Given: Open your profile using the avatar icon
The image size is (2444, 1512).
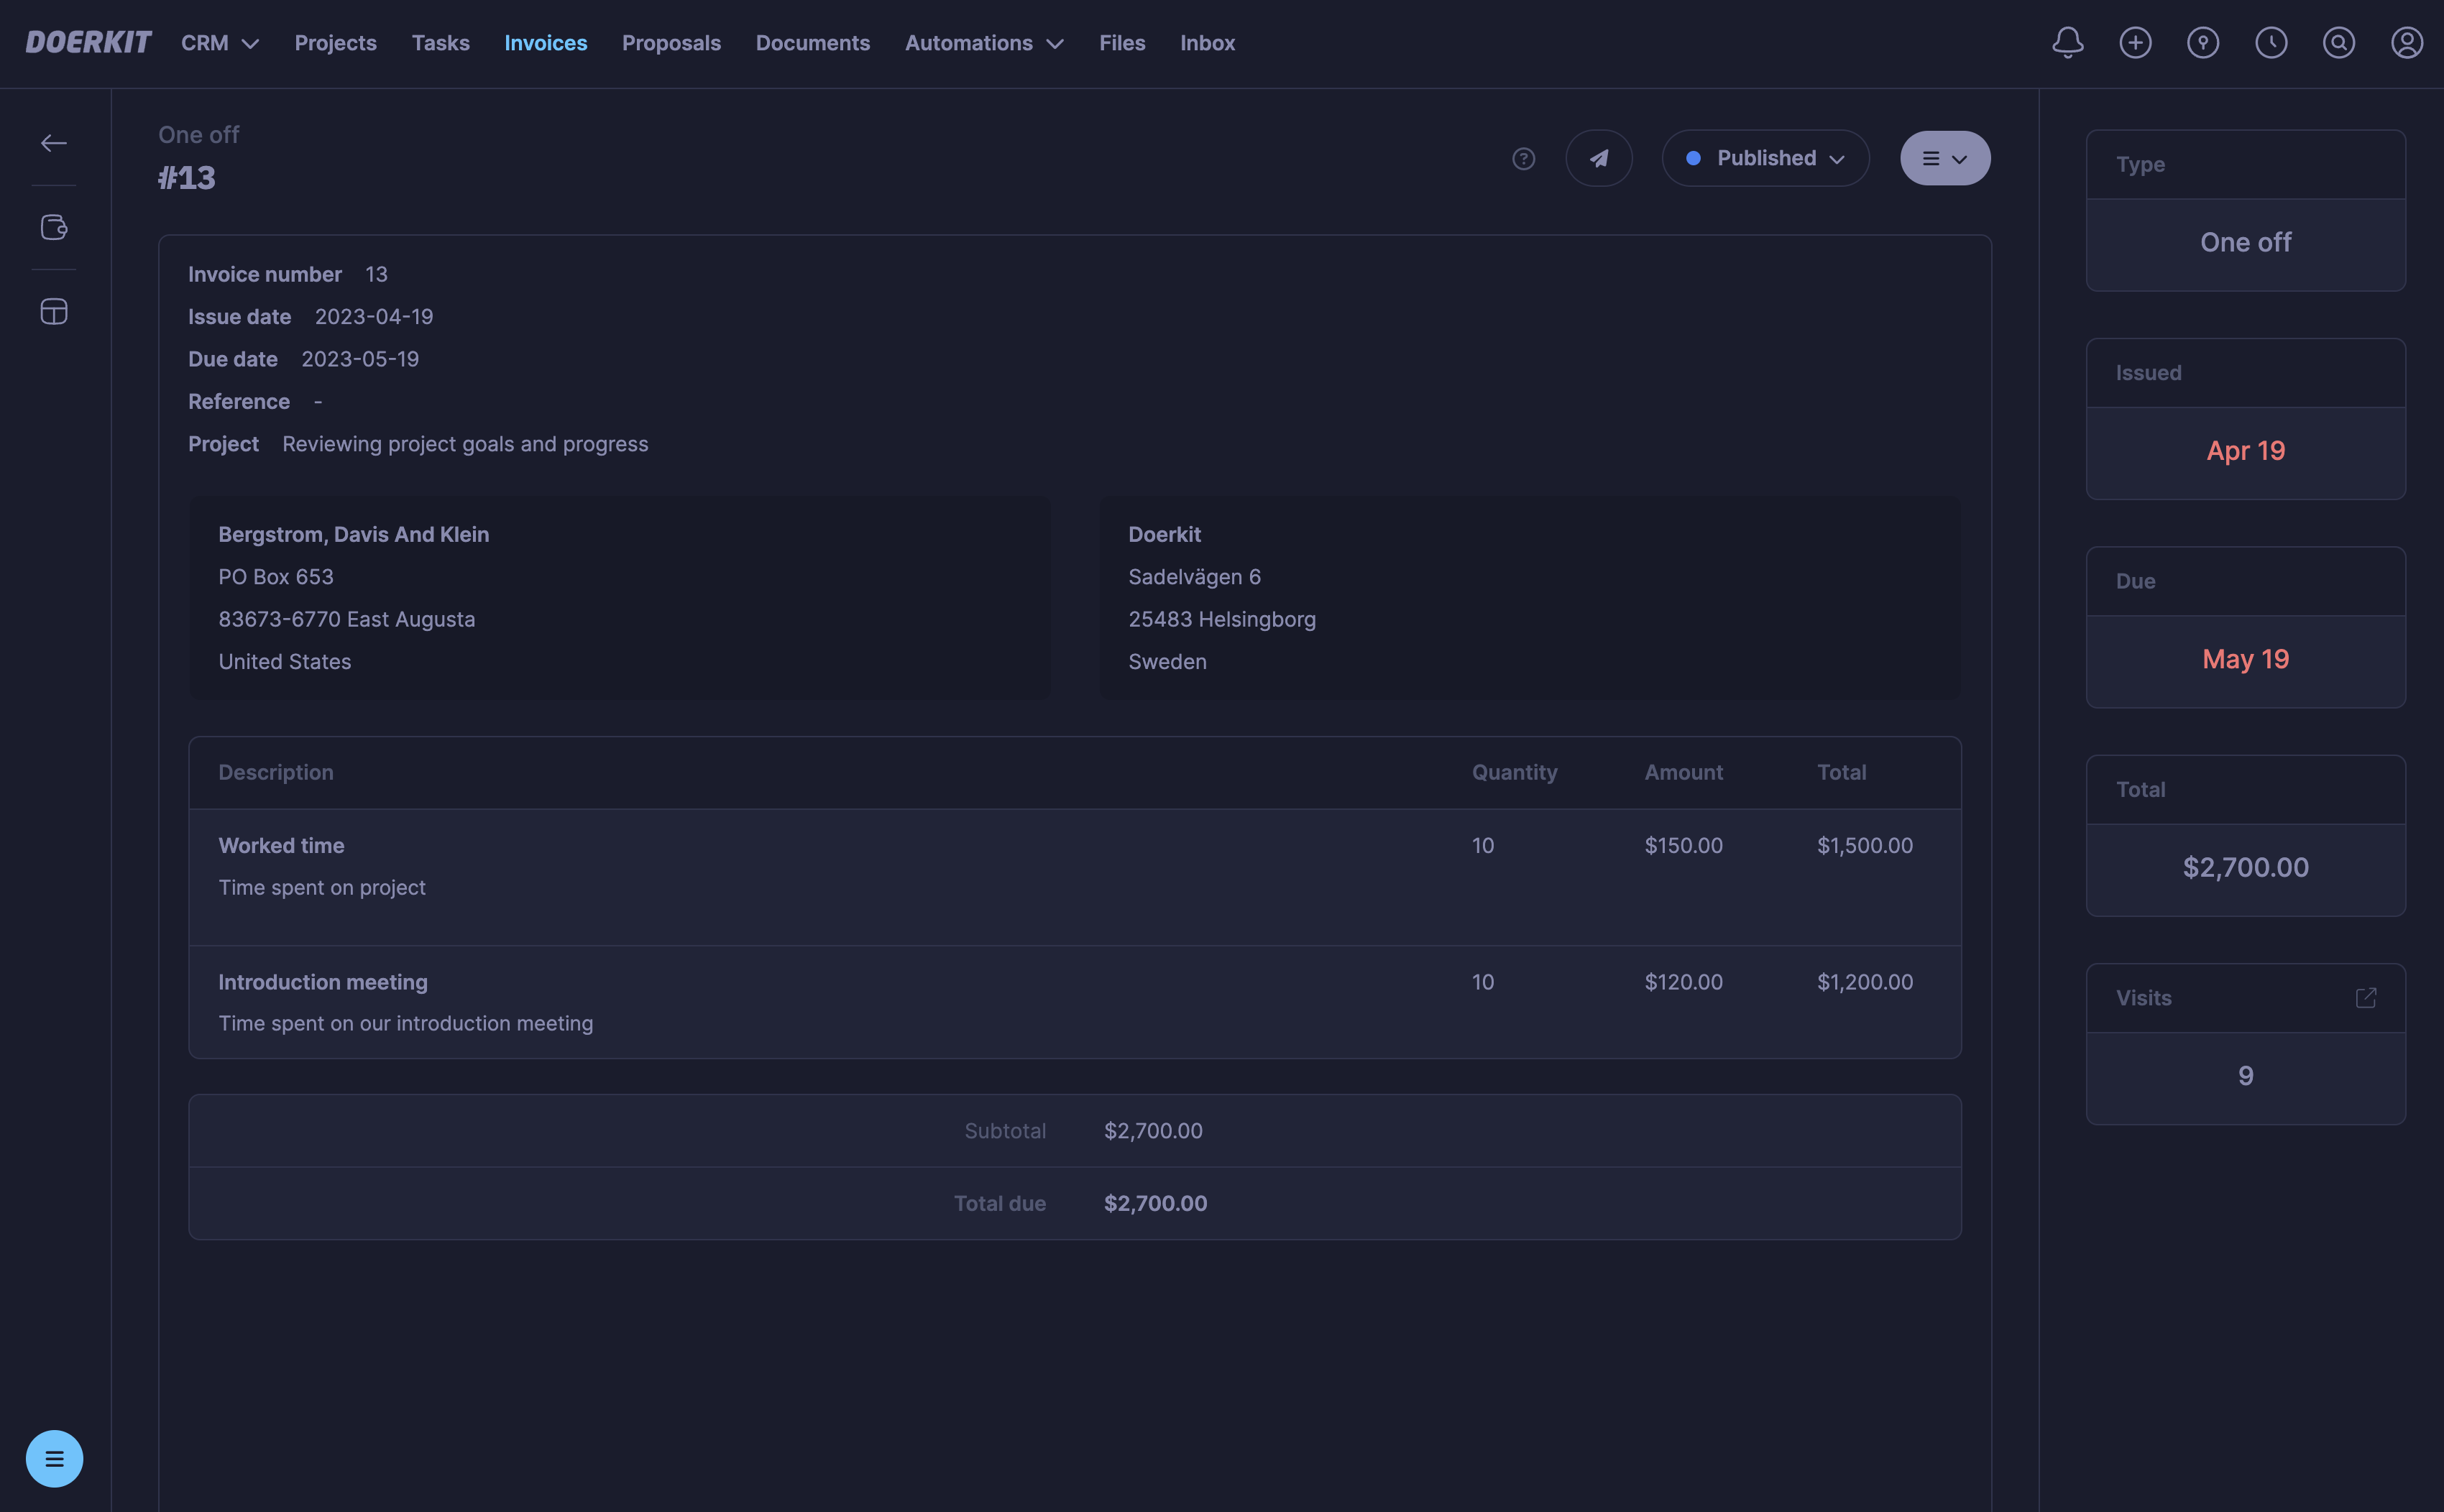Looking at the screenshot, I should tap(2407, 42).
